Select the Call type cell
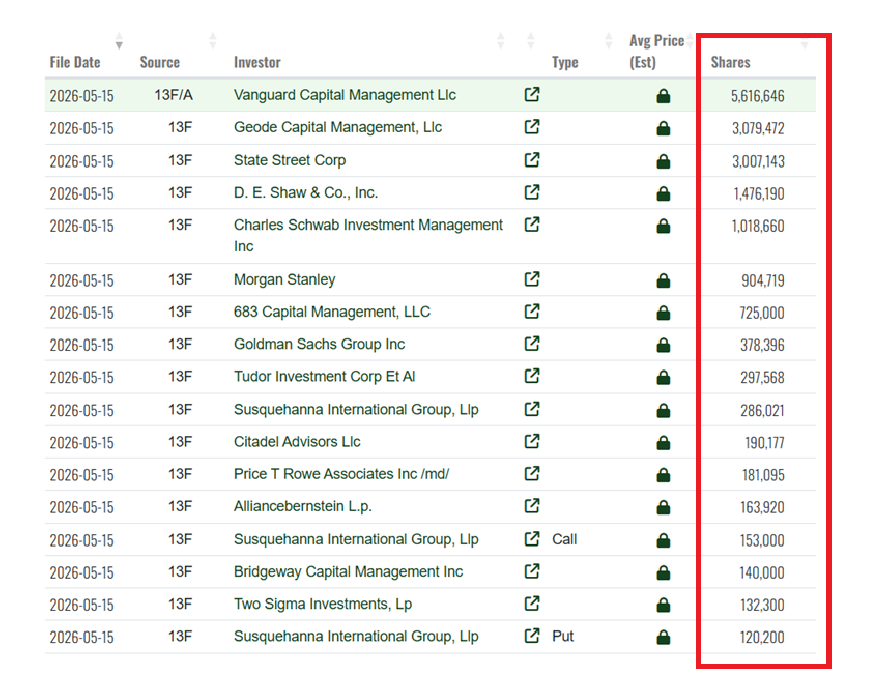The height and width of the screenshot is (691, 870). (564, 539)
